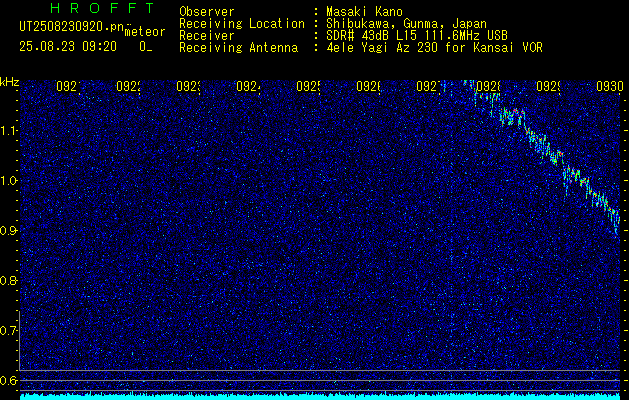Click the 1.0 kHz axis tick label
Viewport: 629px width, 400px height.
pyautogui.click(x=8, y=181)
